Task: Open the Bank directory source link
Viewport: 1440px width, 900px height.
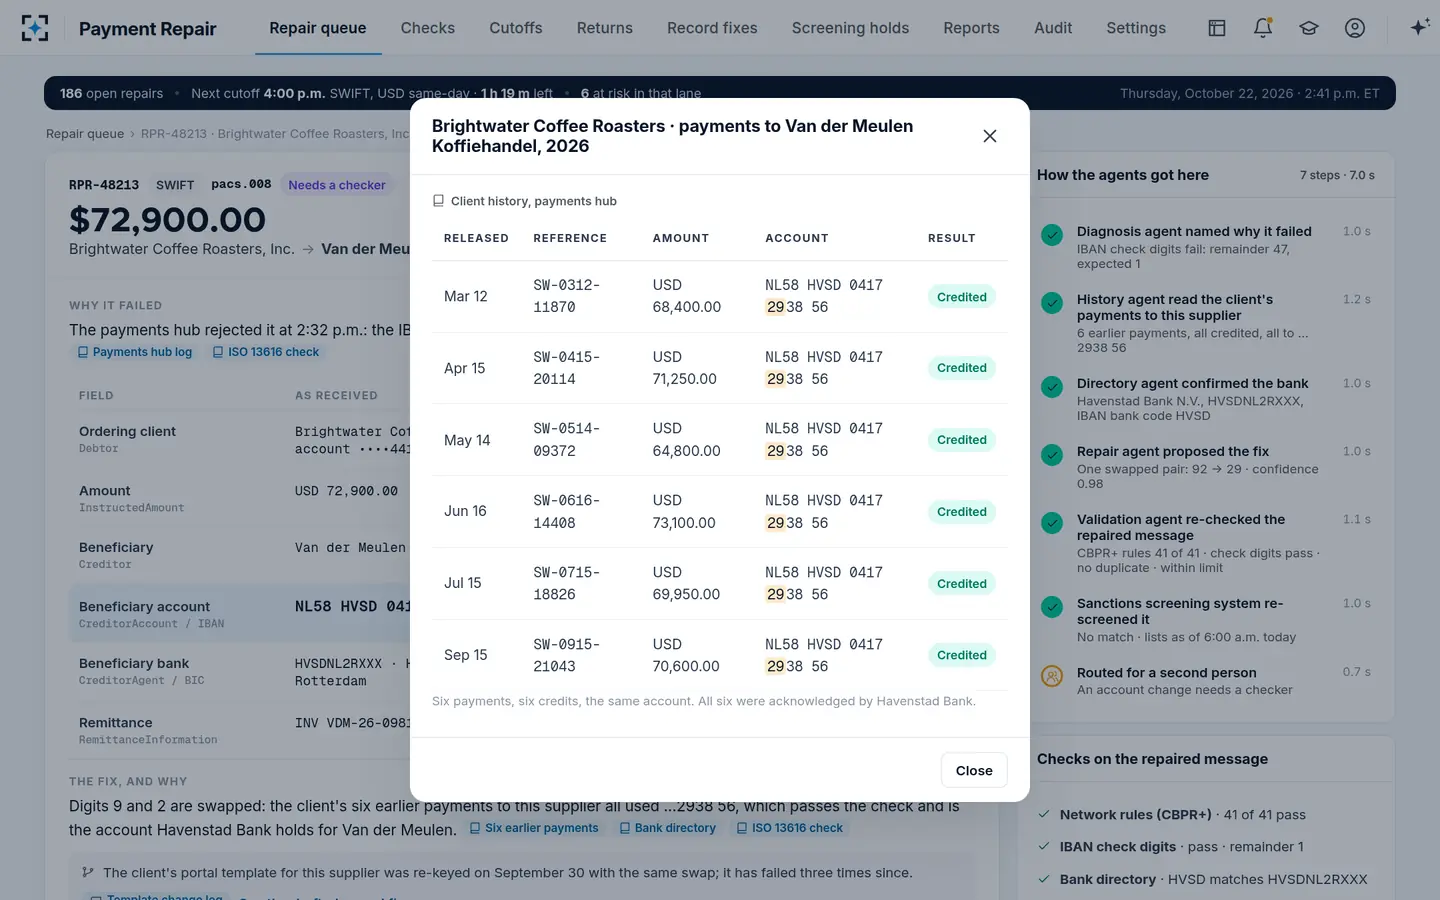Action: point(667,828)
